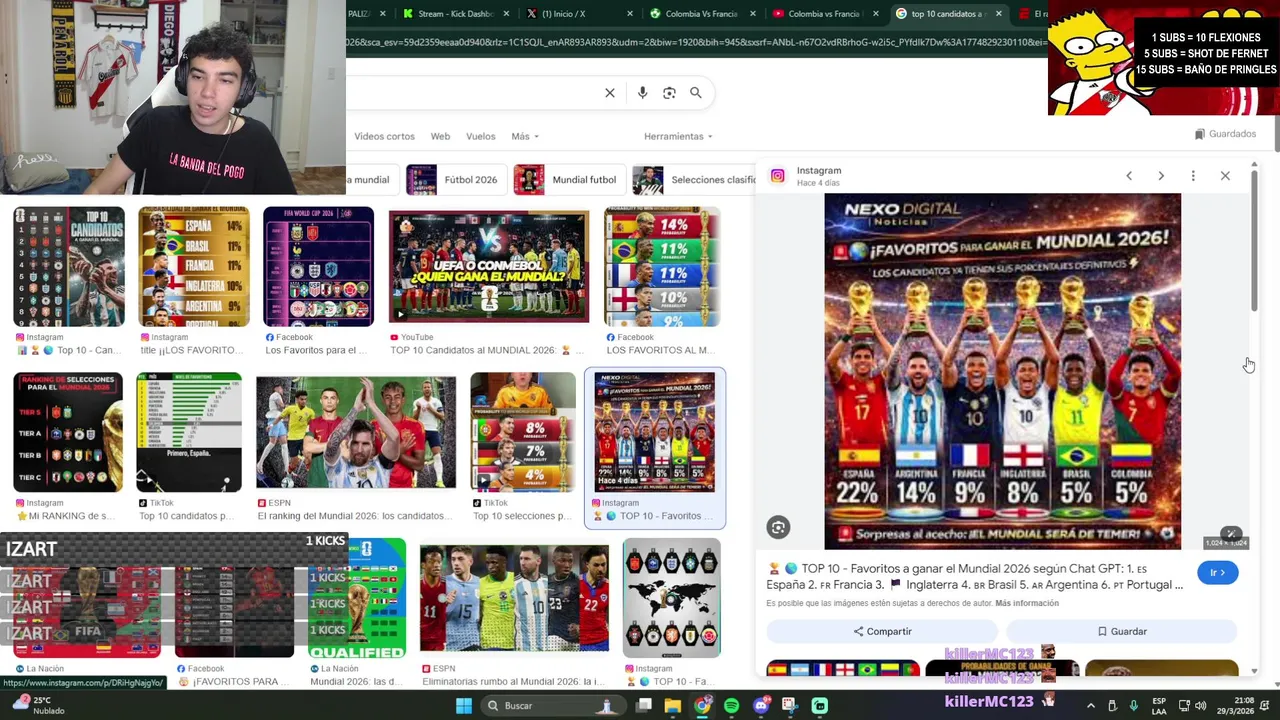Open Task View from the taskbar
1280x720 pixels.
coord(644,706)
